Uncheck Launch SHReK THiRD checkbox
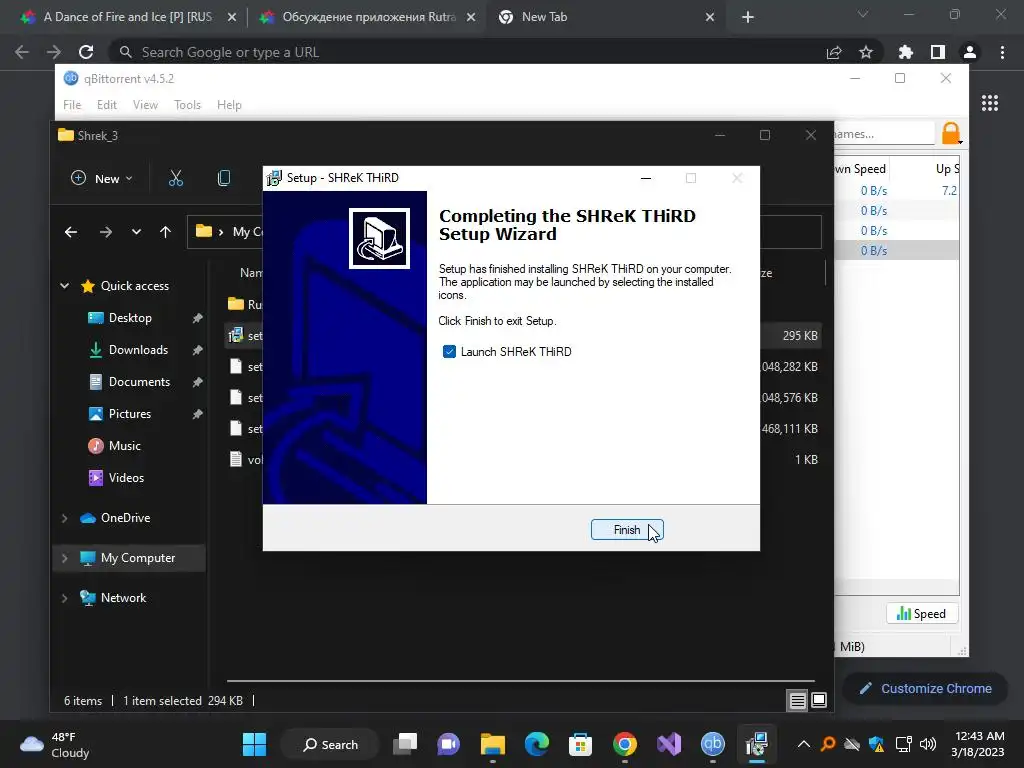1024x768 pixels. (x=449, y=352)
